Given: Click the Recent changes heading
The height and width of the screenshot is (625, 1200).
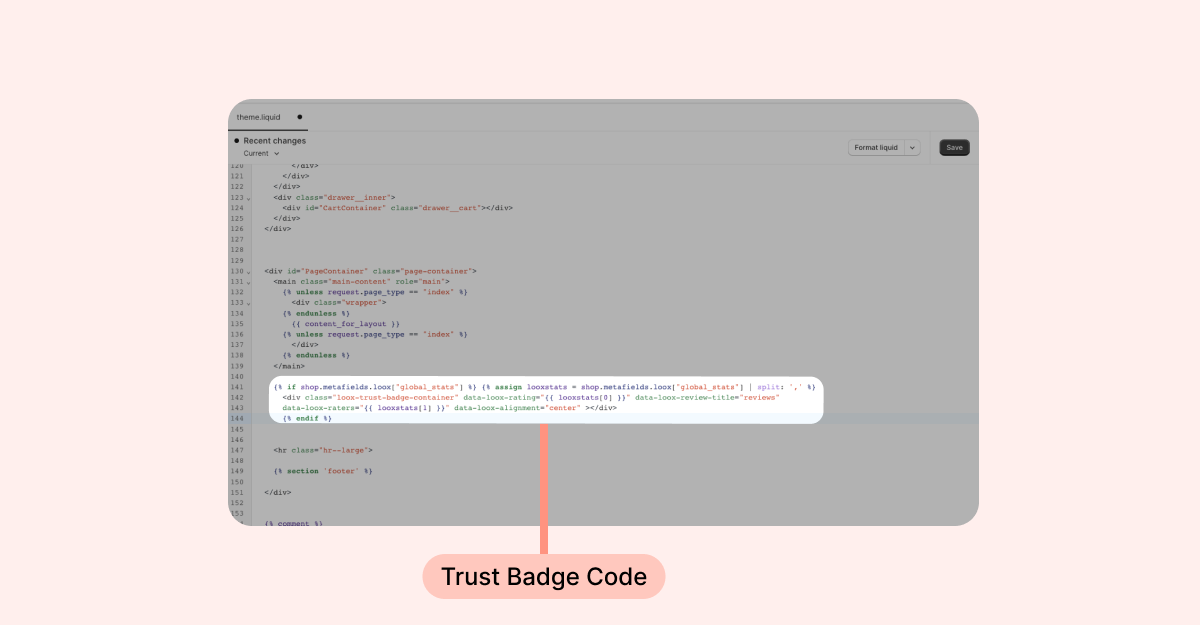Looking at the screenshot, I should tap(275, 141).
